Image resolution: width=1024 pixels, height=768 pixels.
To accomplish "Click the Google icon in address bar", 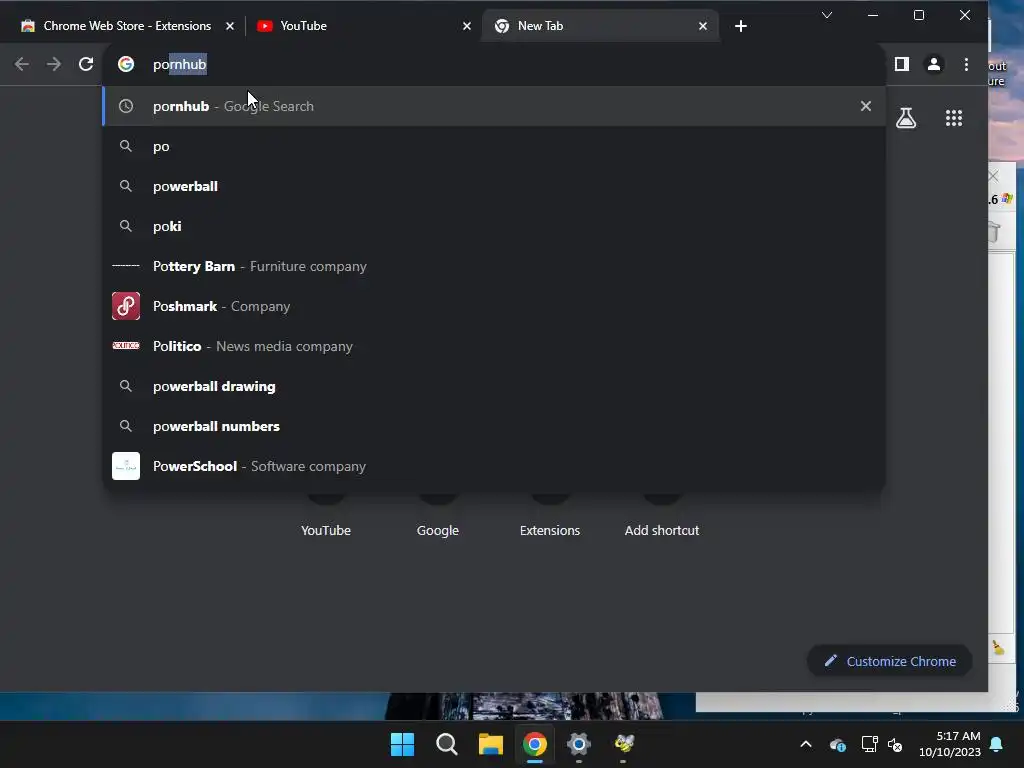I will coord(126,64).
